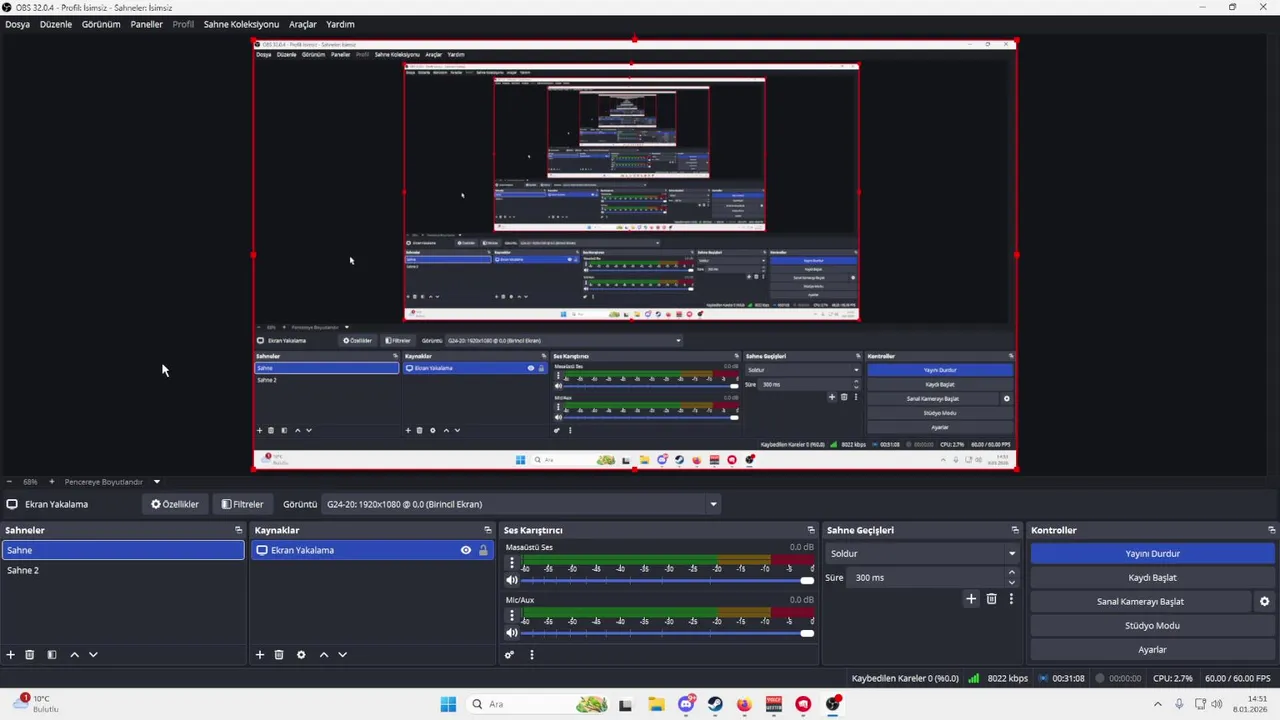Open the Görünüm menu

101,24
